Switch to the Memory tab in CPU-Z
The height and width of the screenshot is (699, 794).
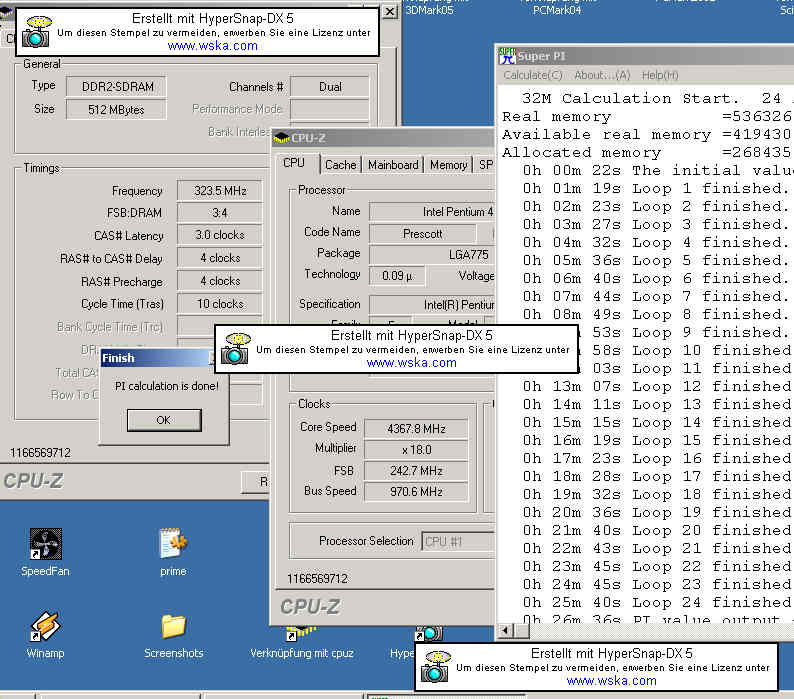click(x=448, y=165)
